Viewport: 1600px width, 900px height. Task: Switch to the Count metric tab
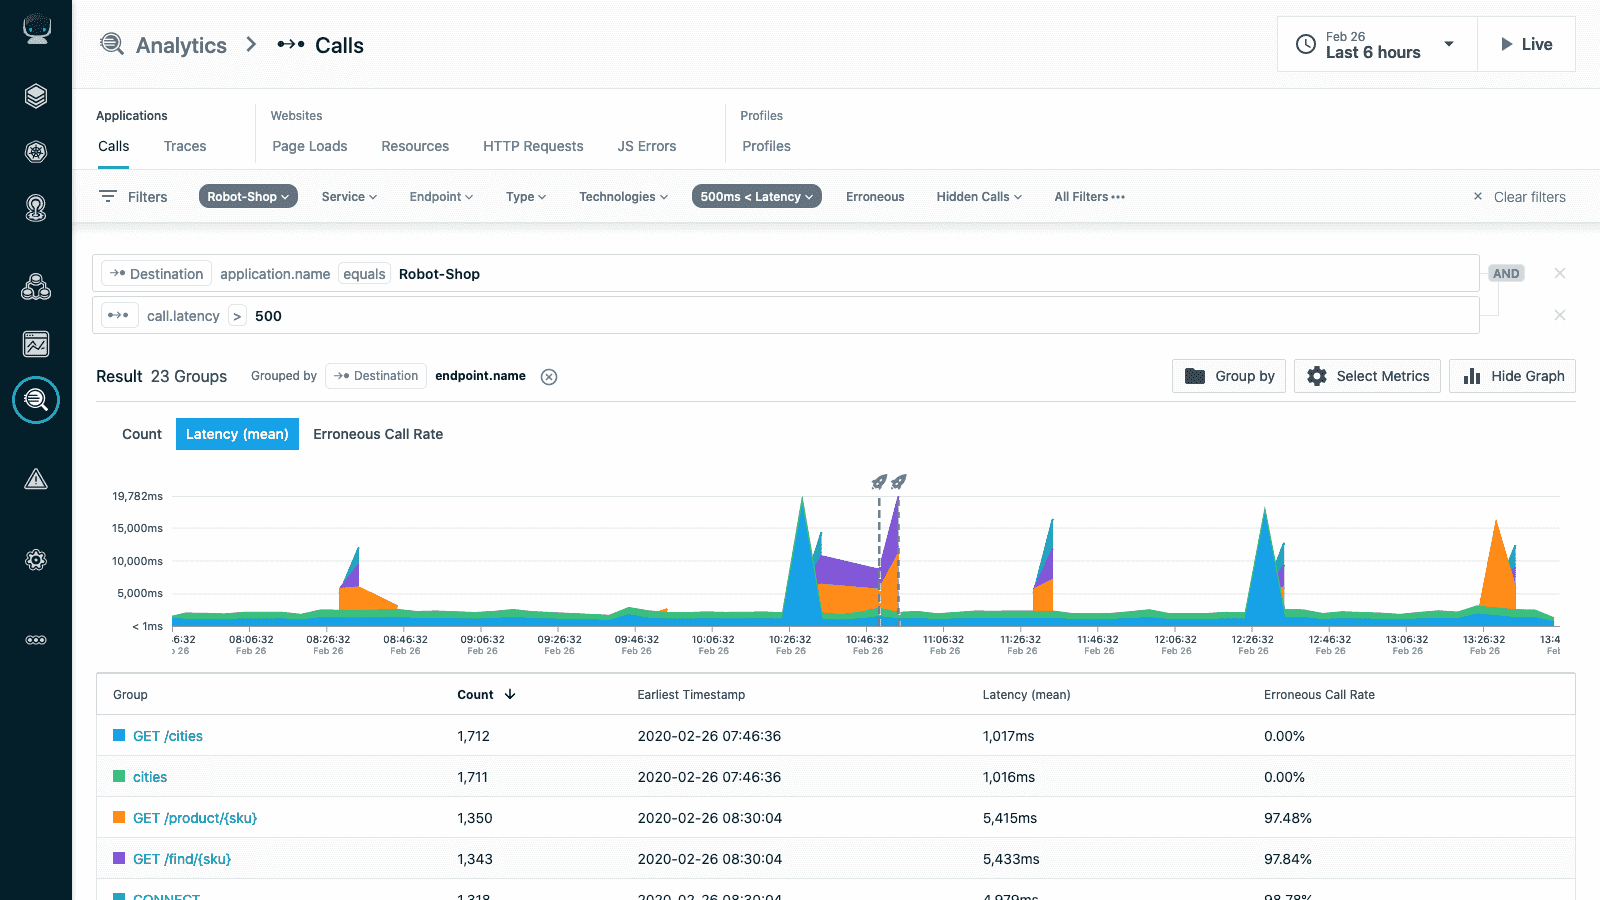(x=141, y=434)
